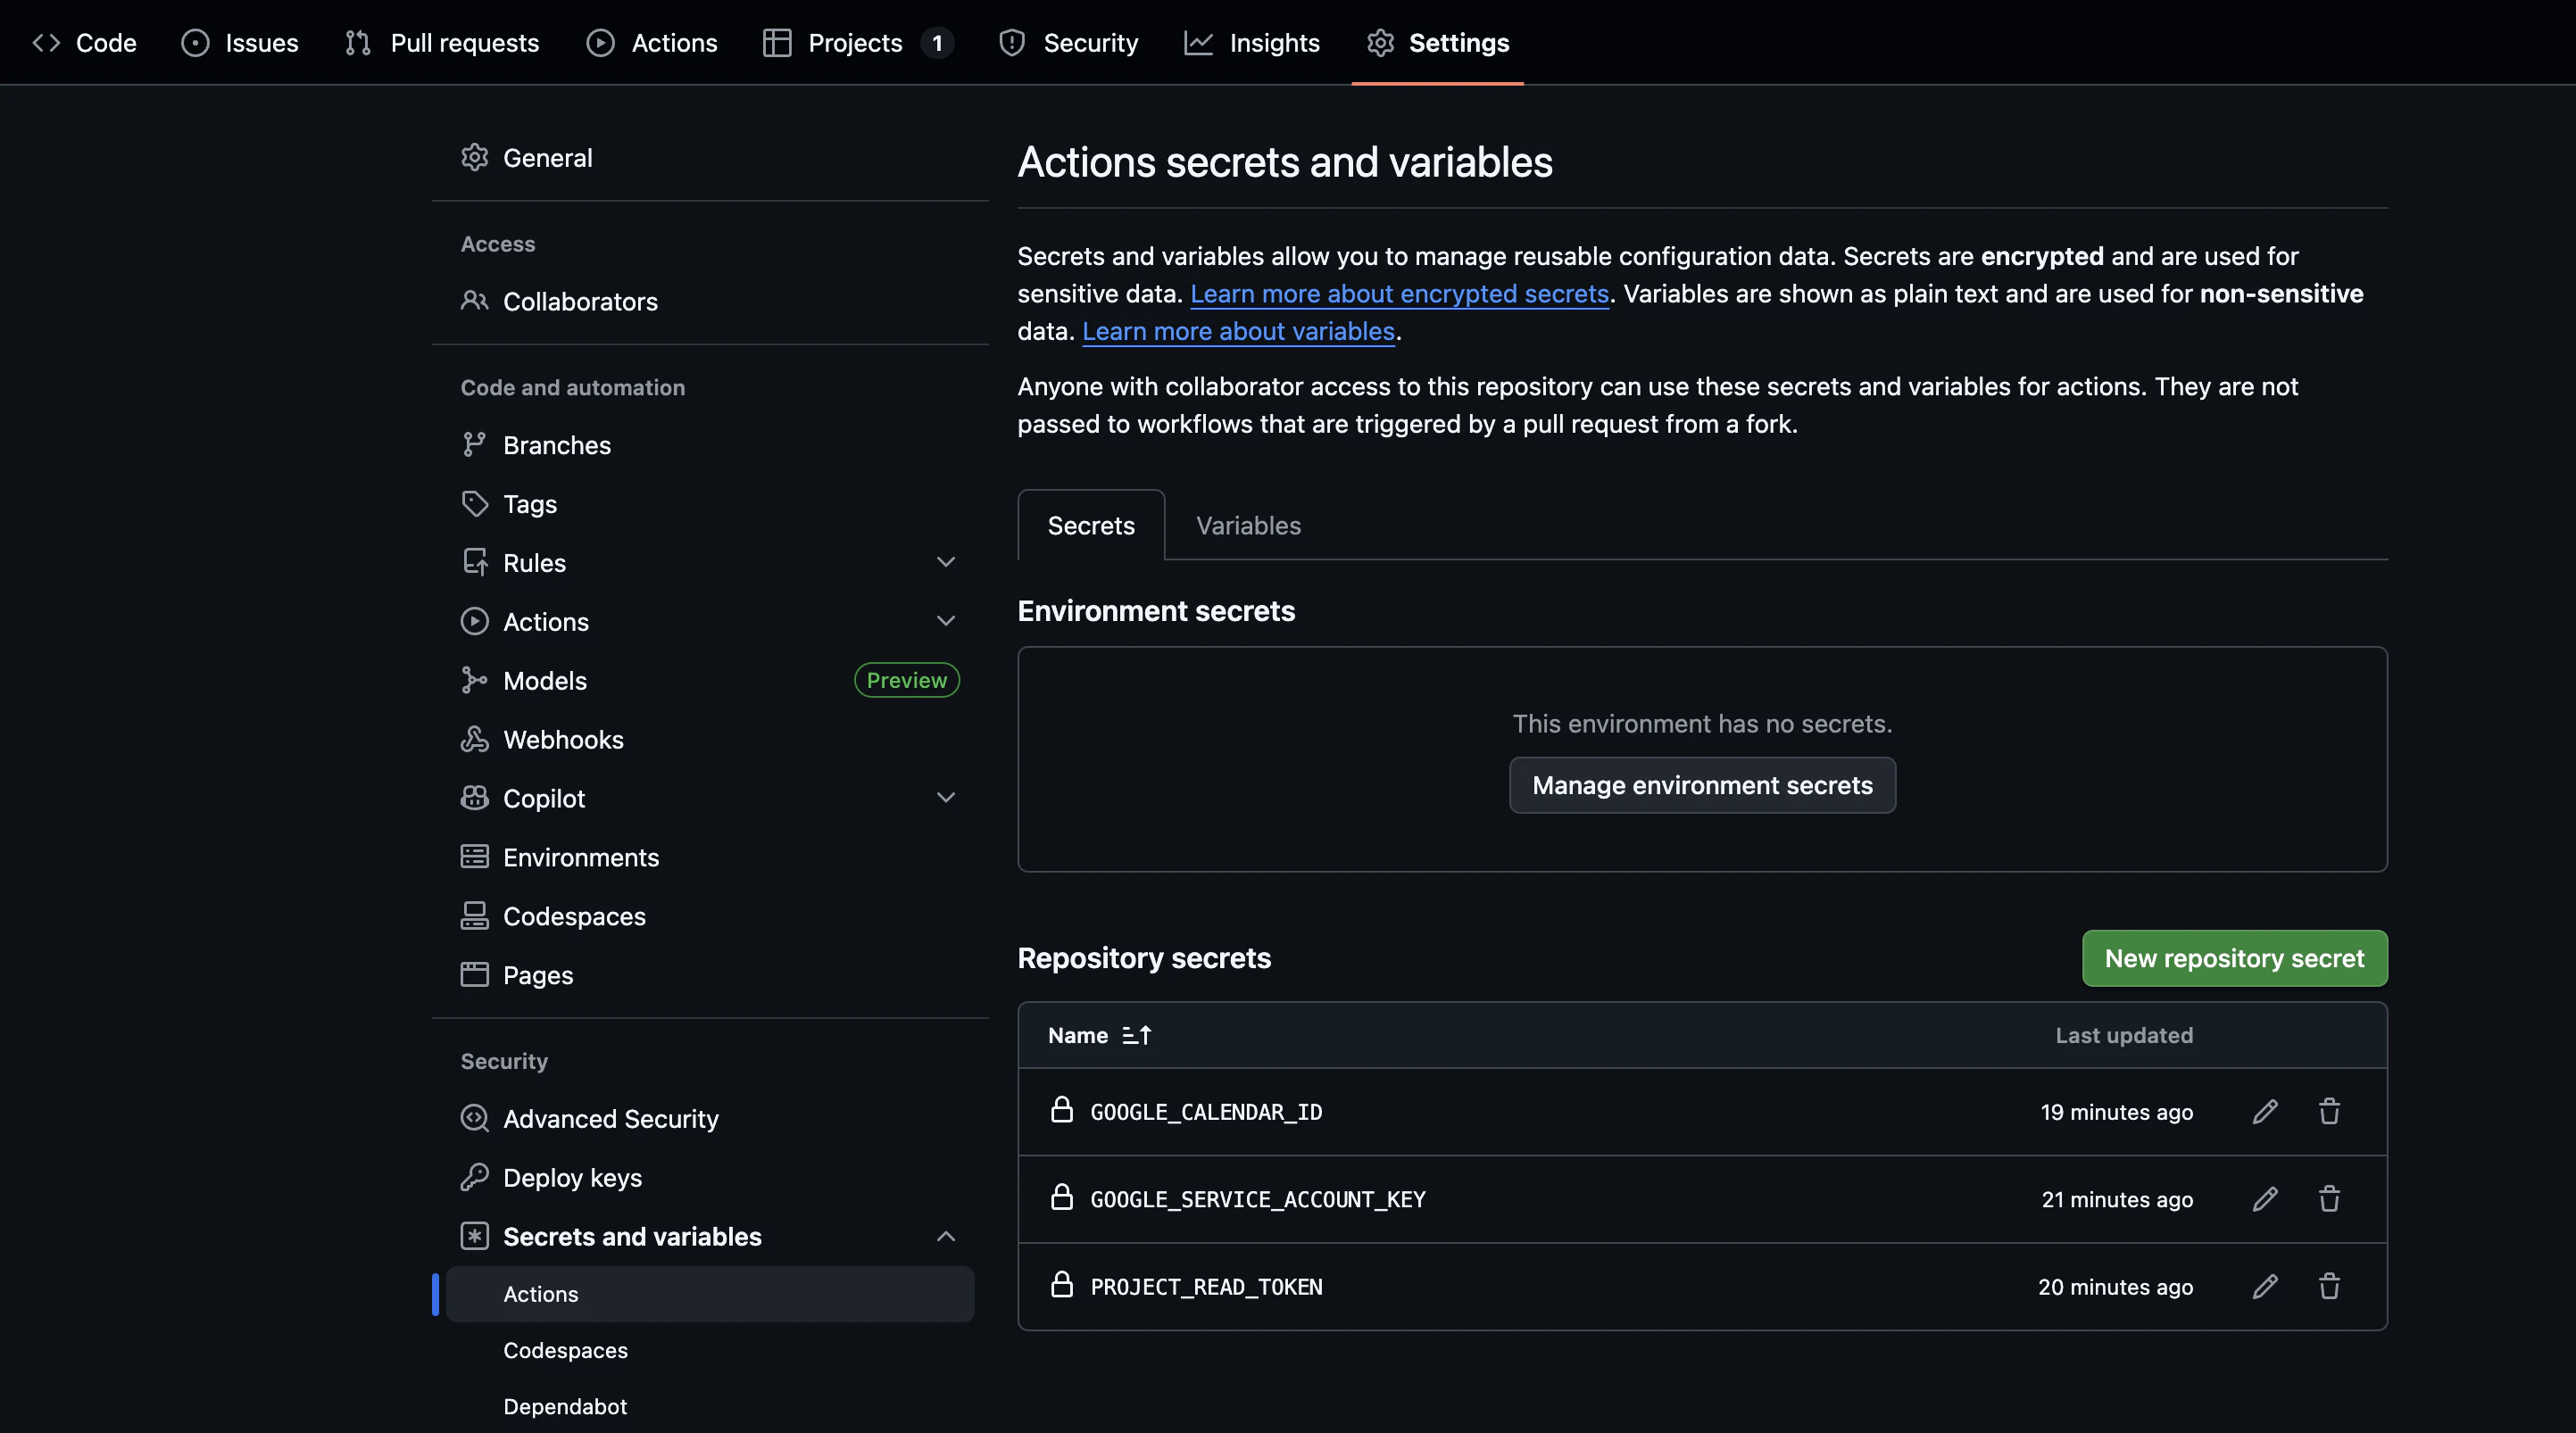The width and height of the screenshot is (2576, 1433).
Task: Click the Tags label icon
Action: pyautogui.click(x=474, y=504)
